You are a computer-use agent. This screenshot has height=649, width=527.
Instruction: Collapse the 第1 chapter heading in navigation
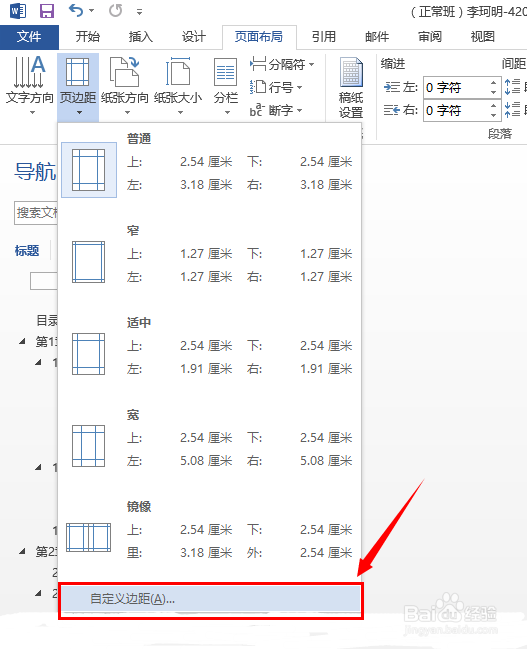click(22, 341)
